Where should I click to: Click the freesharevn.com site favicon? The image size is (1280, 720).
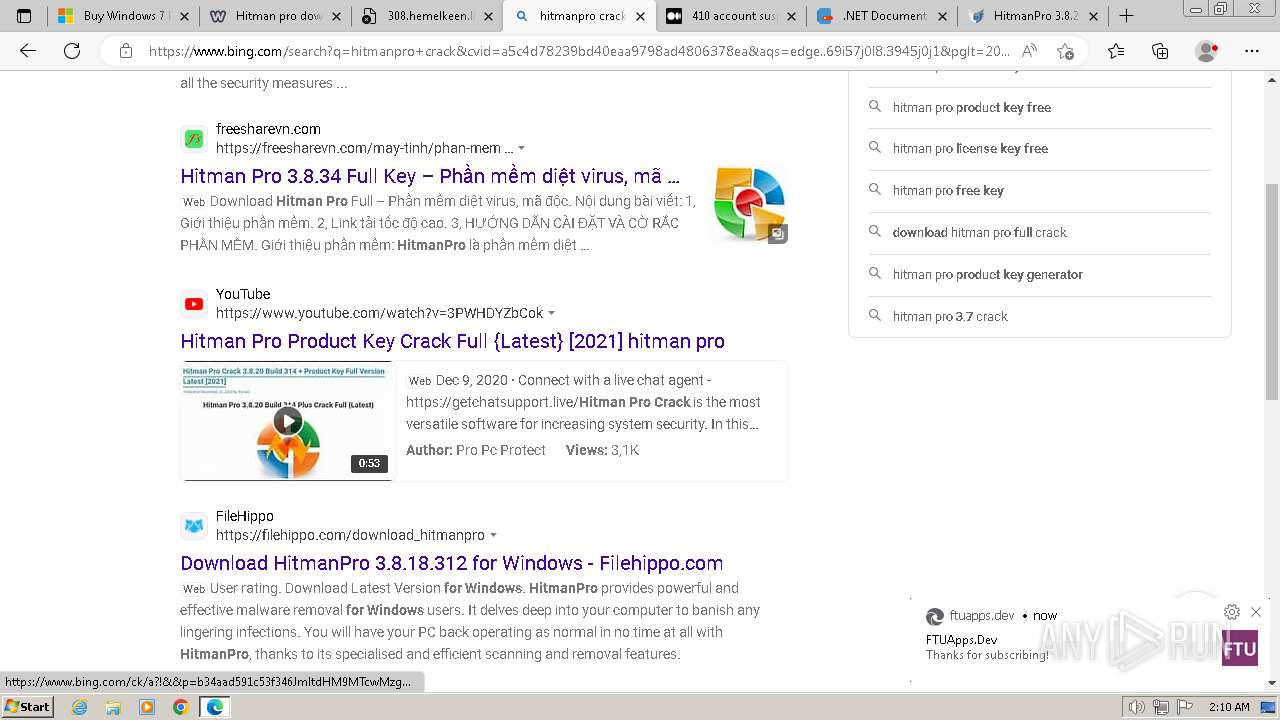coord(194,138)
